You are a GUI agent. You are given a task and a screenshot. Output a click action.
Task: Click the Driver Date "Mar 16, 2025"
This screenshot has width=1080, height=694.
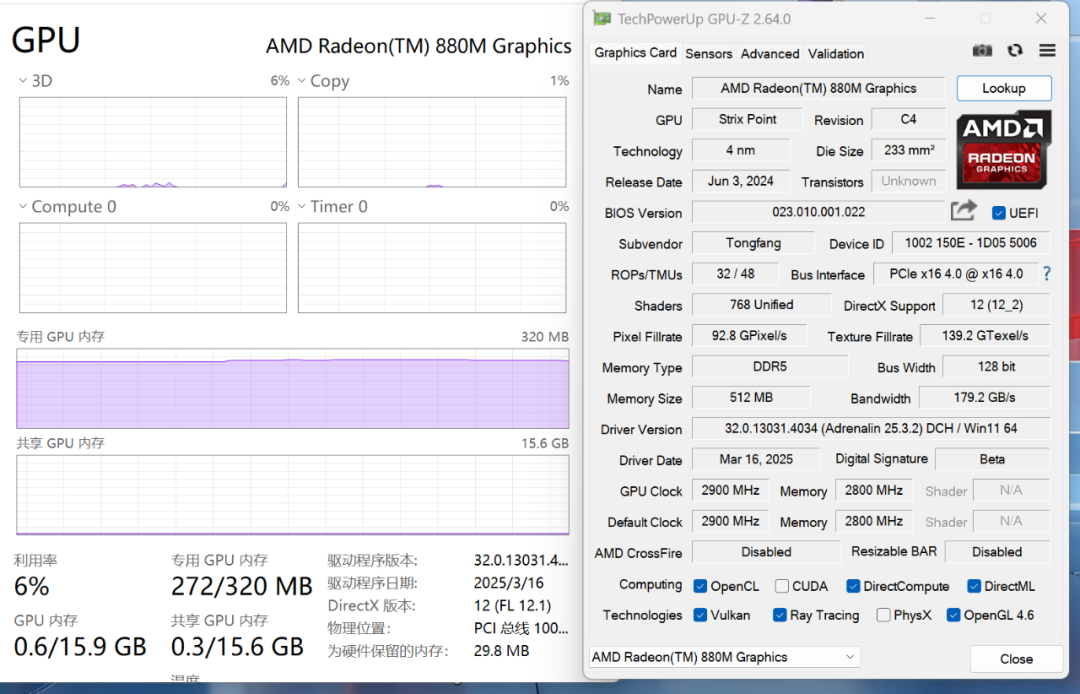[756, 459]
